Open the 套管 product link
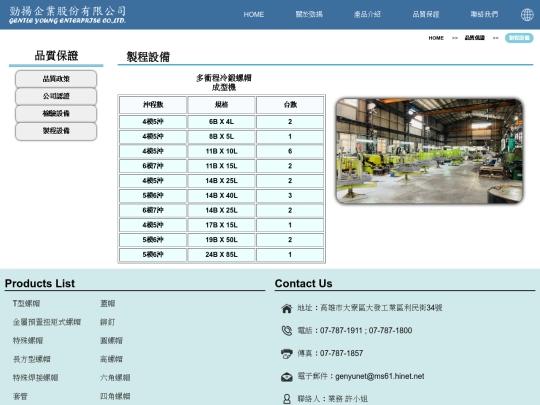Screen dimensions: 540x405 (x=20, y=396)
